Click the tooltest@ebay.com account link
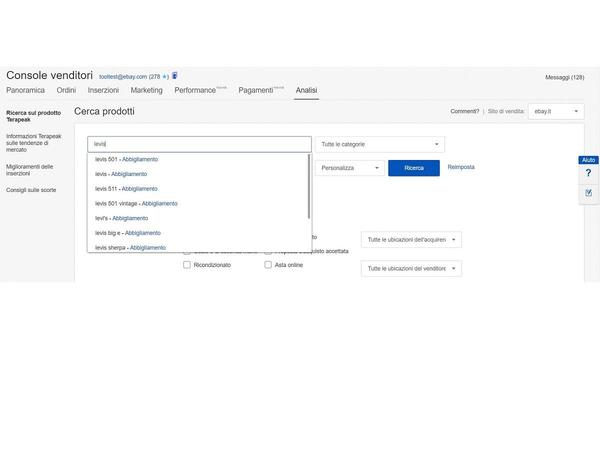 coord(123,77)
